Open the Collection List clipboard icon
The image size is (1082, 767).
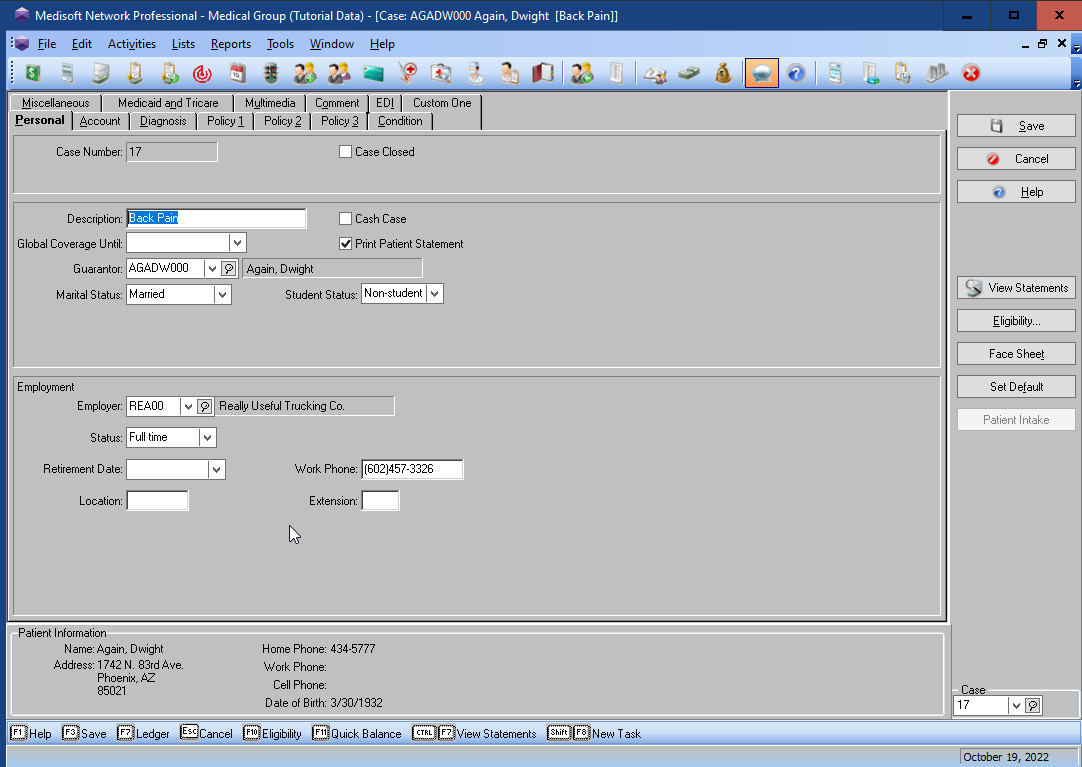tap(135, 73)
